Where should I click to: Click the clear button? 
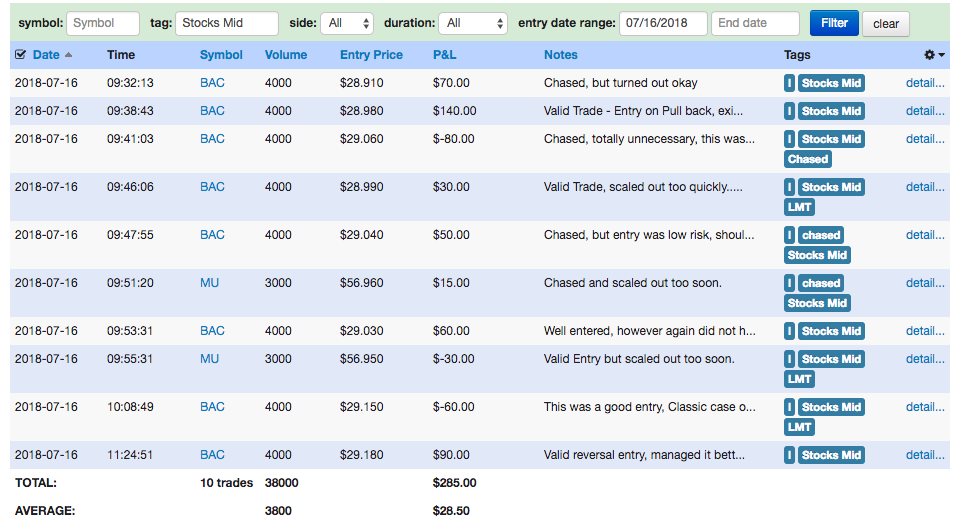click(885, 24)
